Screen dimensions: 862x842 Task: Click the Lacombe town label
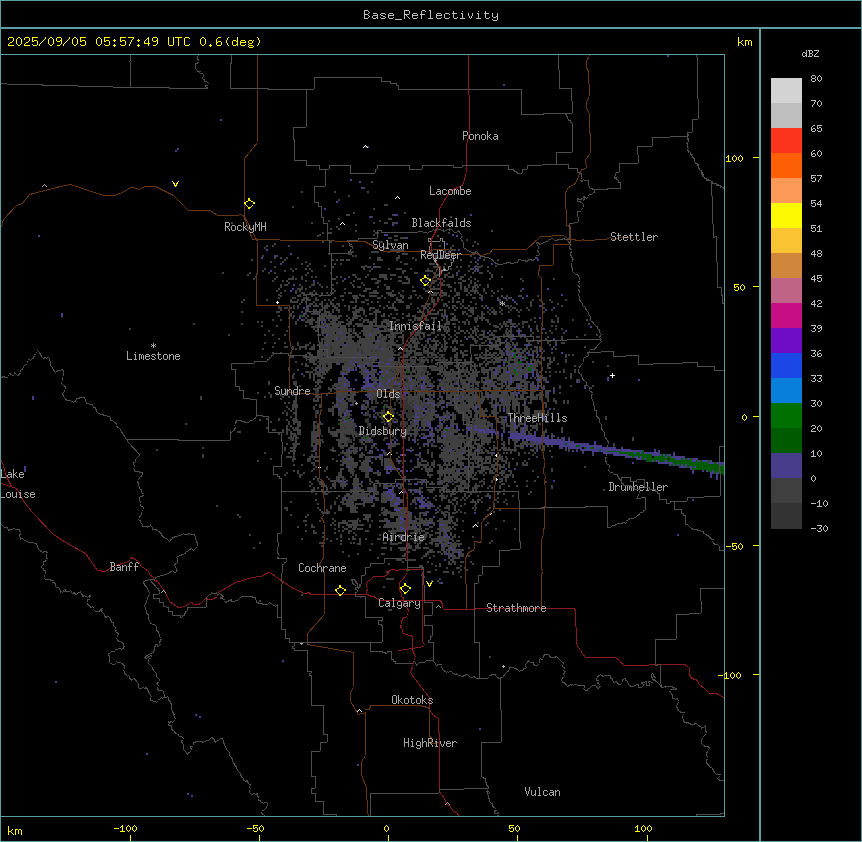point(450,191)
